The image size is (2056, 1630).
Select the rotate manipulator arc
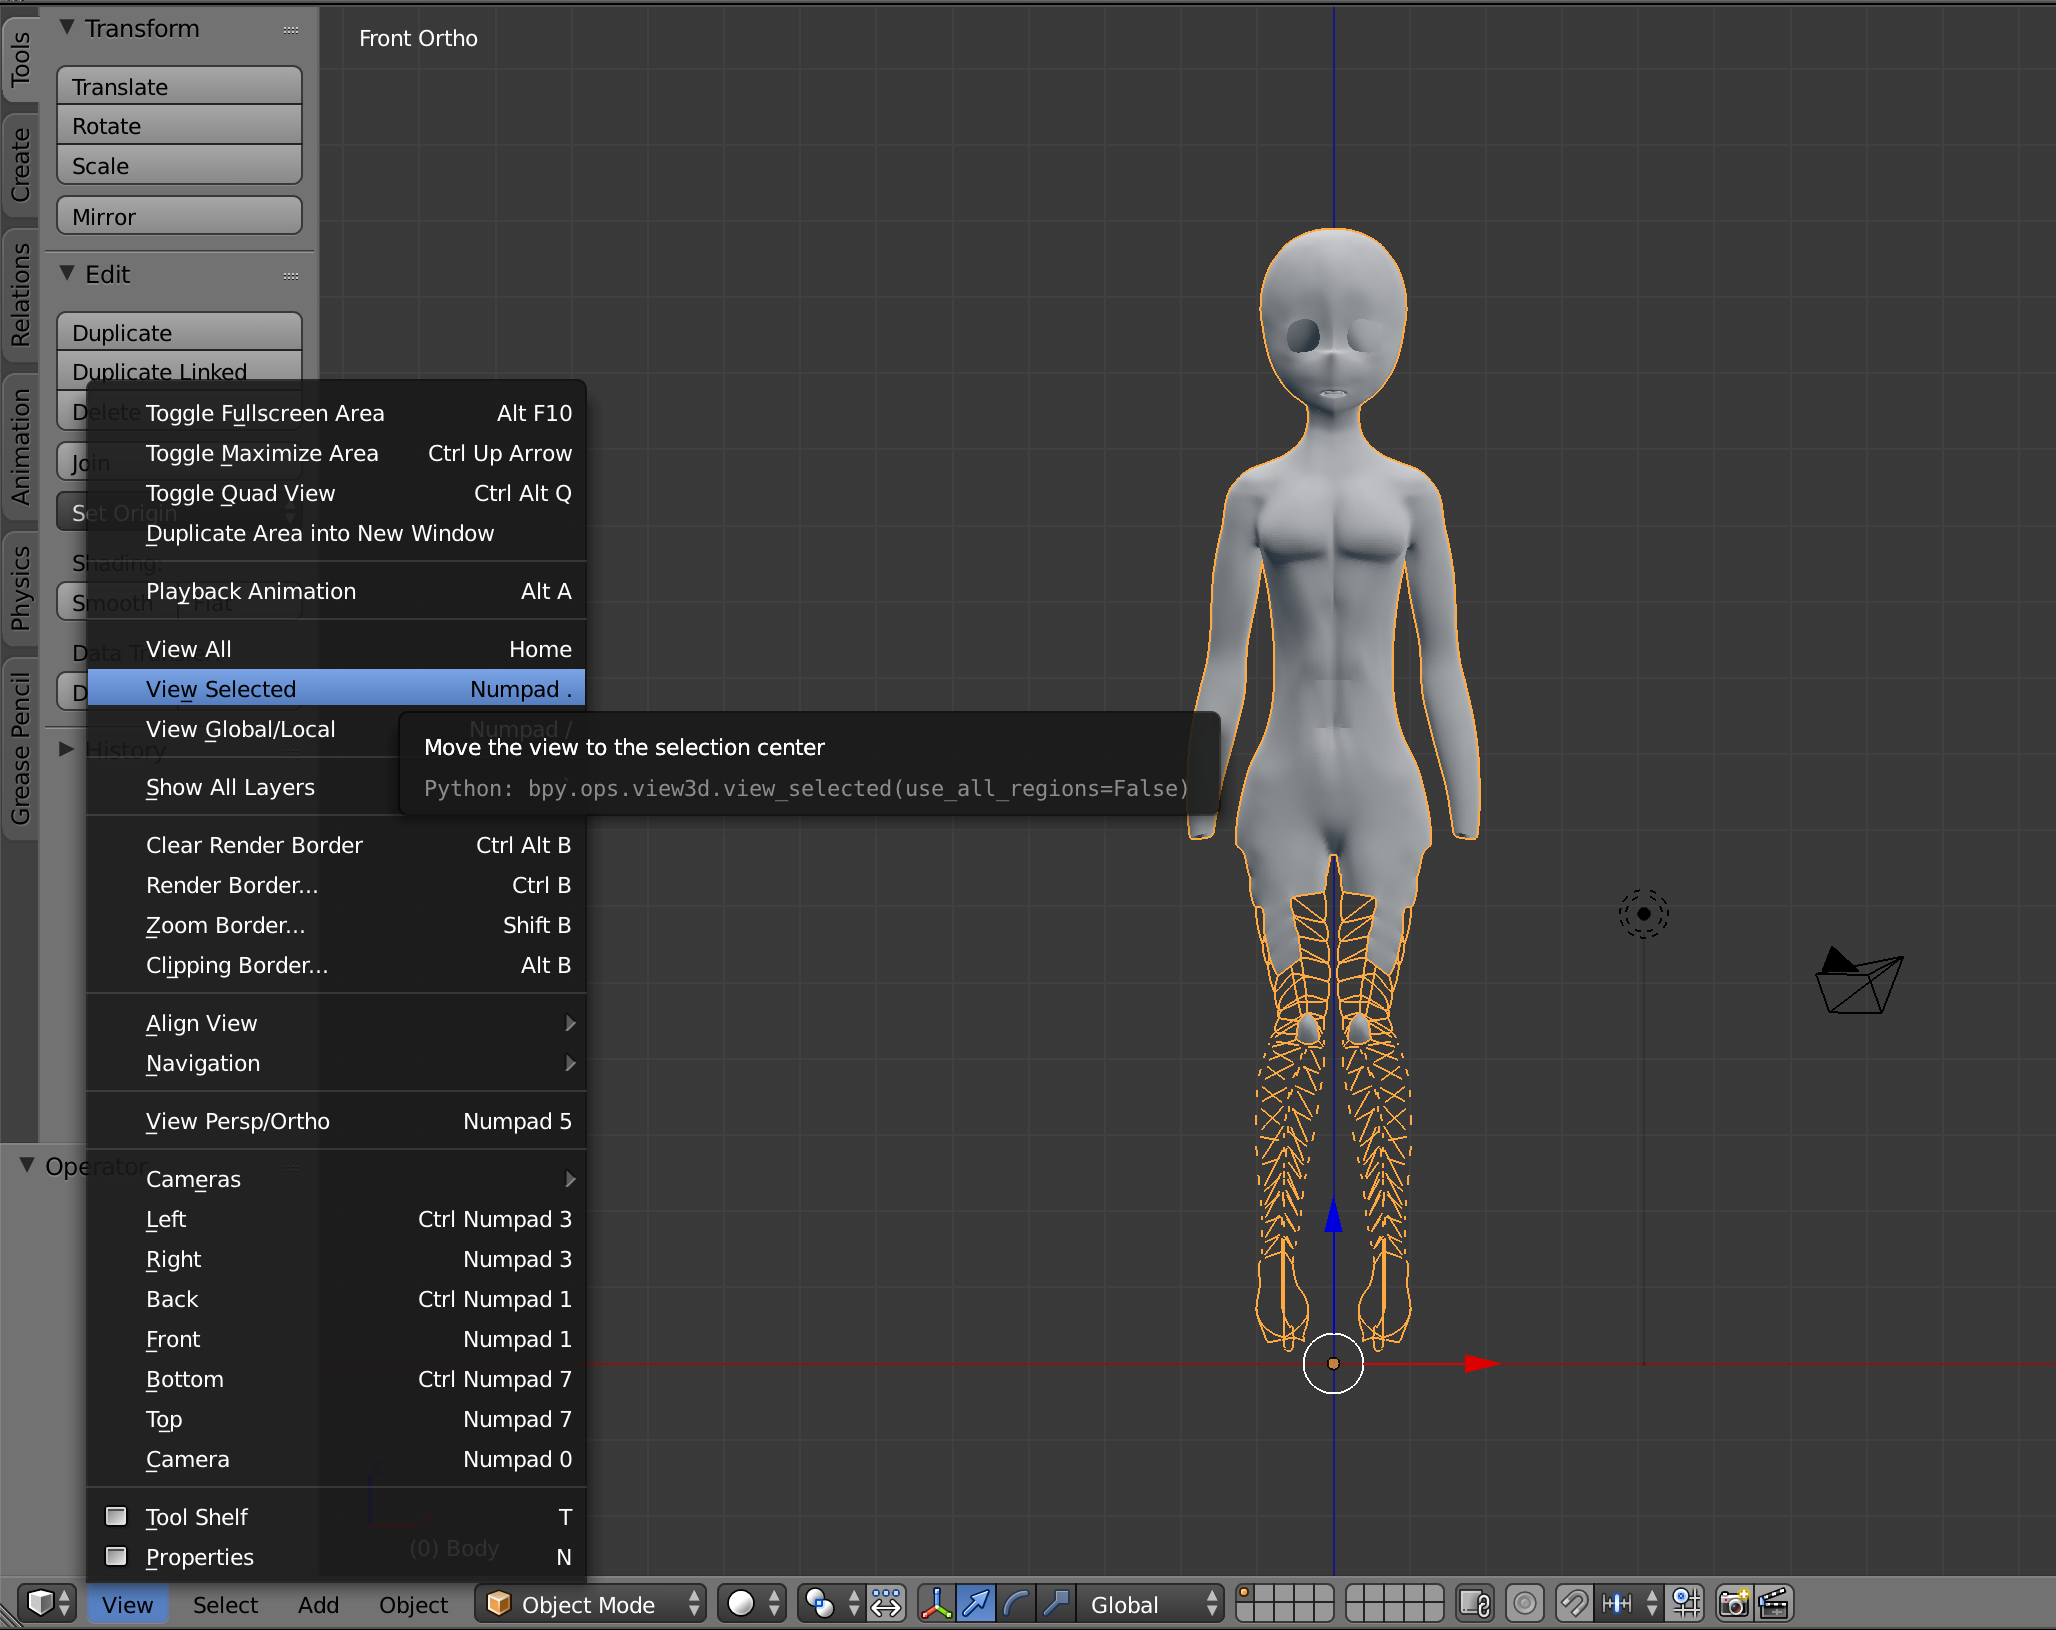[1016, 1603]
